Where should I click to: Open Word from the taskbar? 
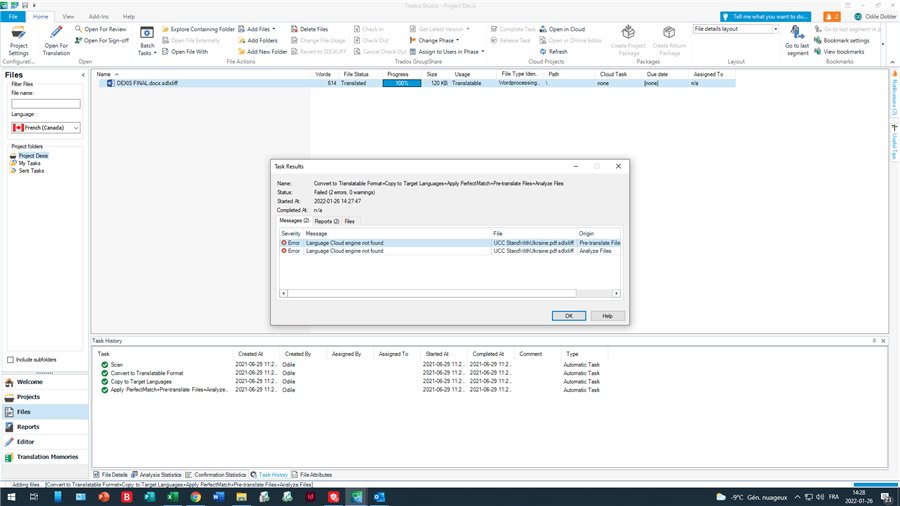pos(219,497)
